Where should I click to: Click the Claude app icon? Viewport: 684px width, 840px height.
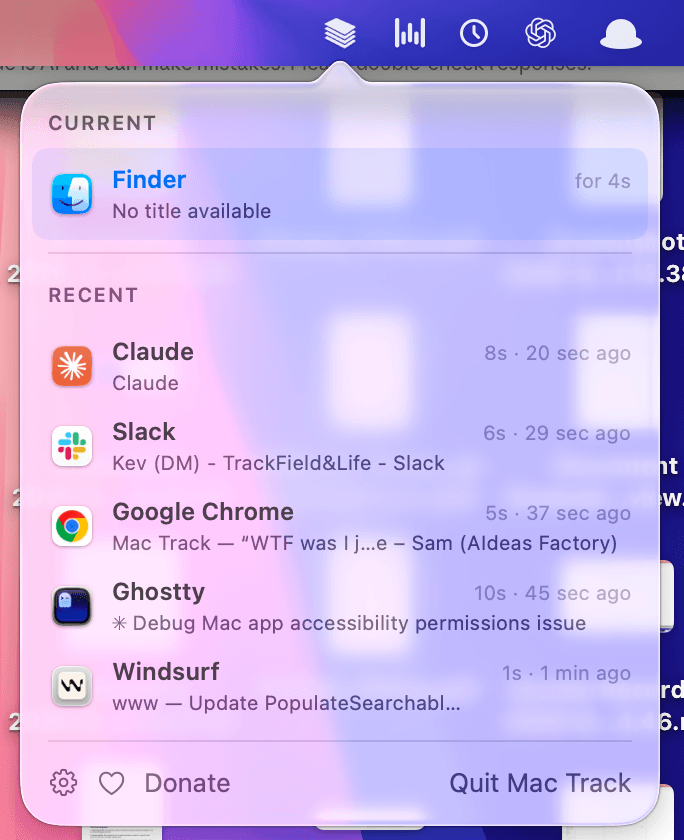pyautogui.click(x=72, y=366)
